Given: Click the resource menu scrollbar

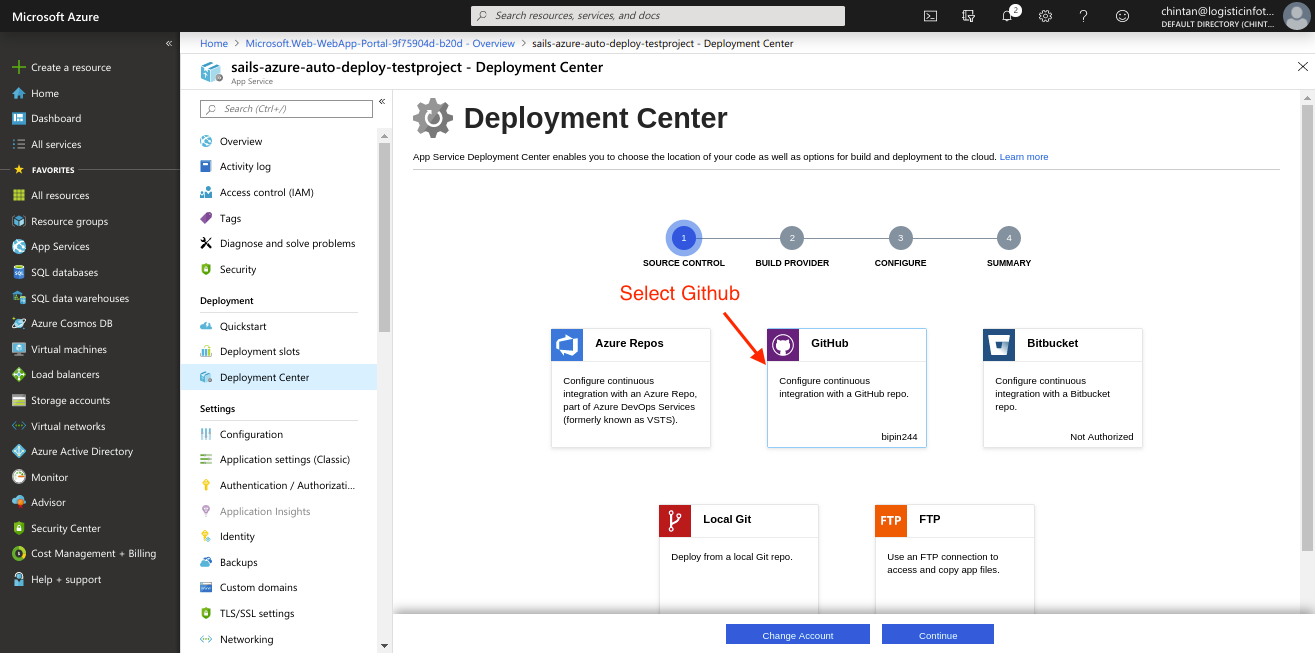Looking at the screenshot, I should tap(385, 238).
